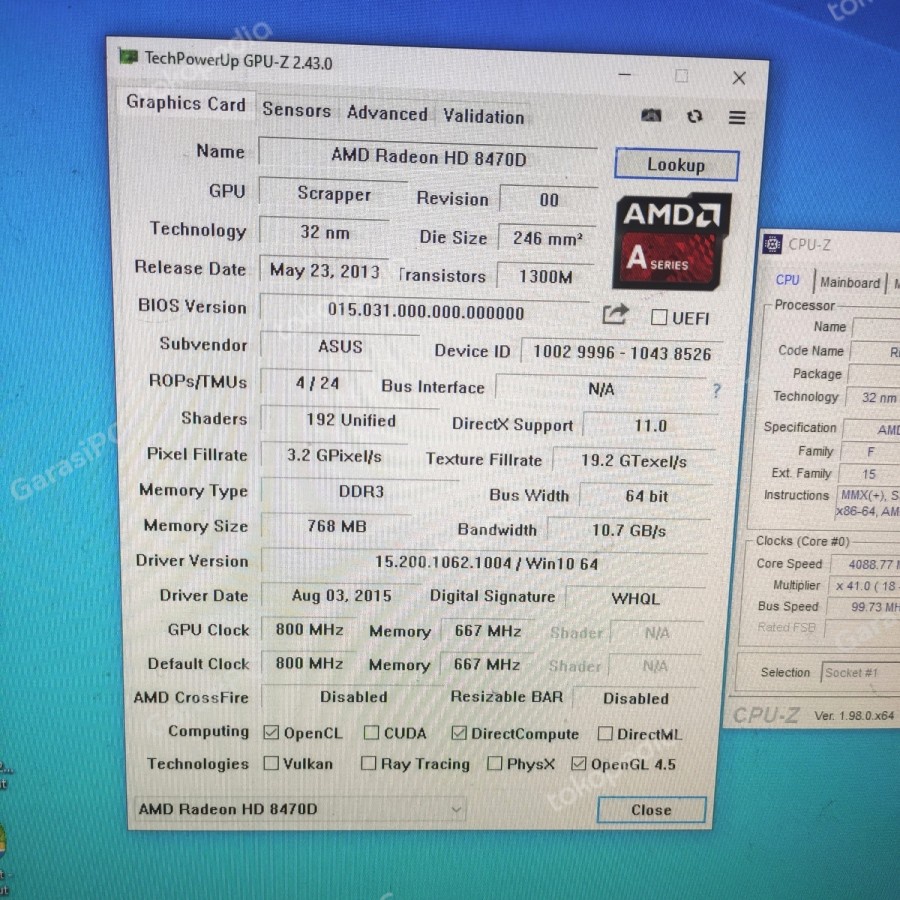The height and width of the screenshot is (900, 900).
Task: Click the CPU-Z title bar icon
Action: tap(773, 244)
